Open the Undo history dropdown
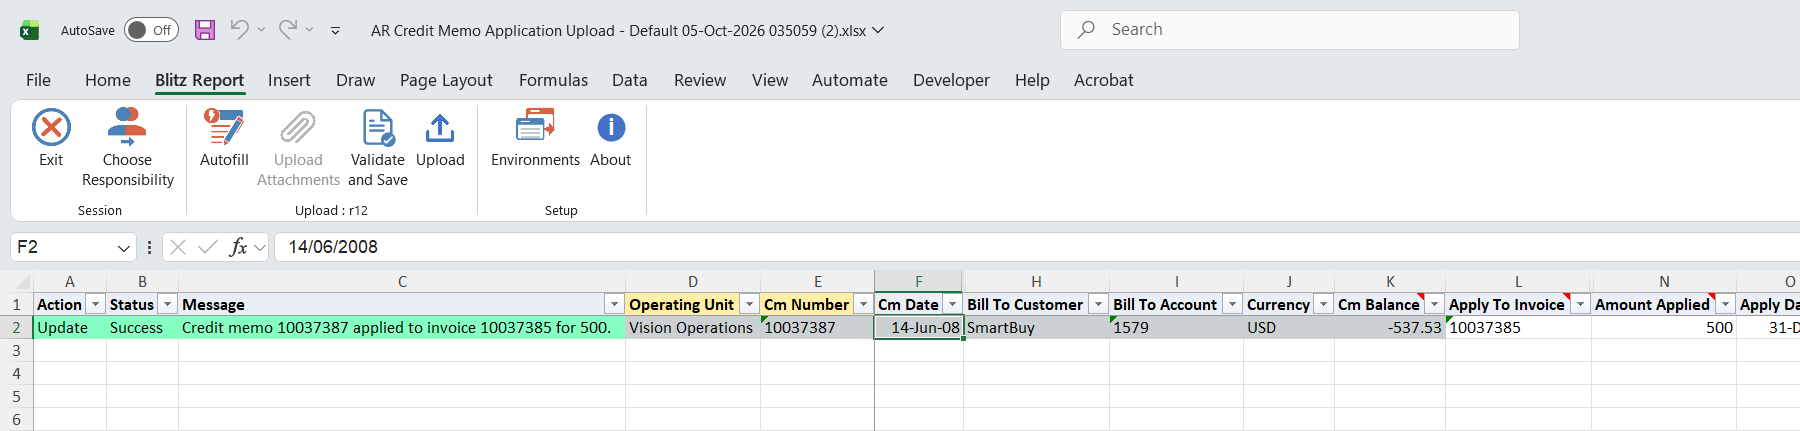 (261, 30)
